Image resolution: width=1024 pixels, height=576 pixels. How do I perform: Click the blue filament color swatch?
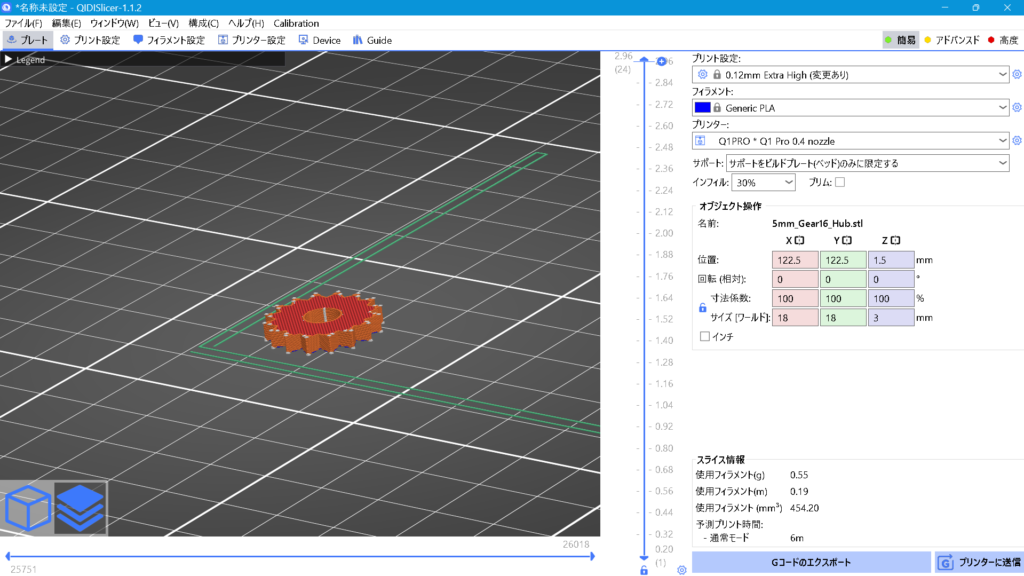(702, 107)
